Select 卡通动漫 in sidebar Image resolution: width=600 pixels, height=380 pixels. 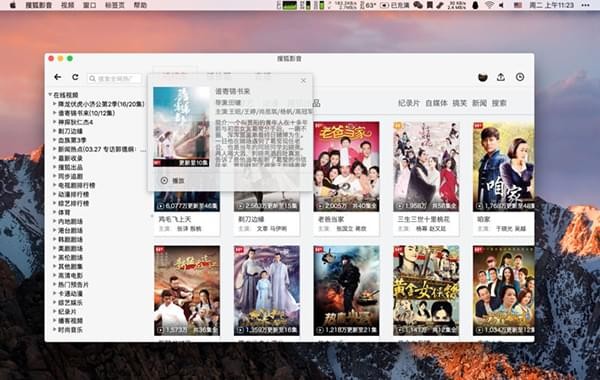coord(70,294)
